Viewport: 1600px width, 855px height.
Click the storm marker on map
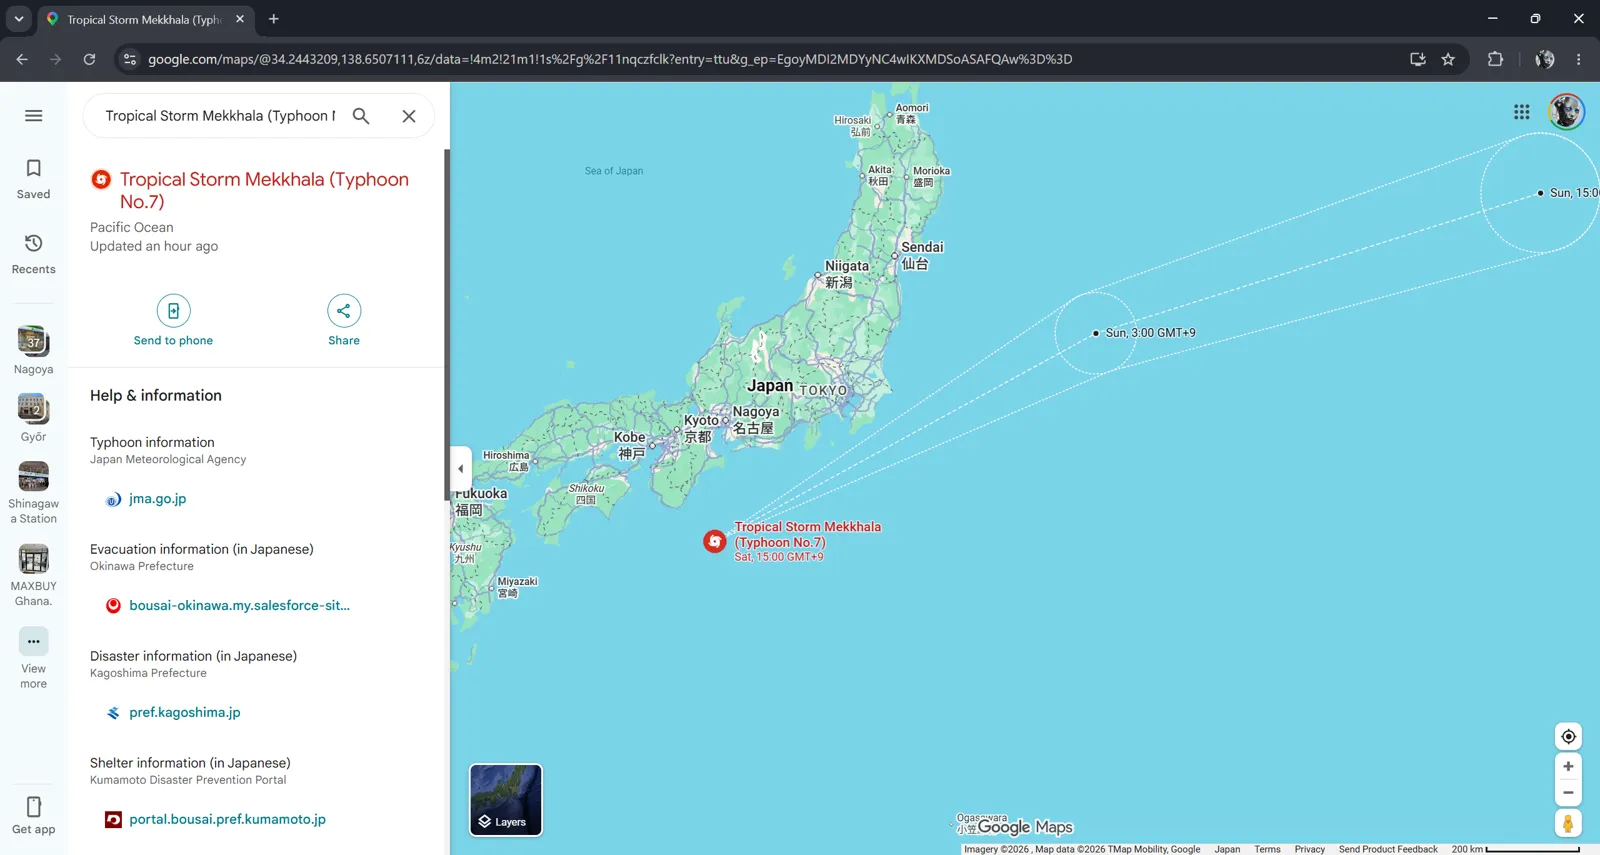coord(714,541)
